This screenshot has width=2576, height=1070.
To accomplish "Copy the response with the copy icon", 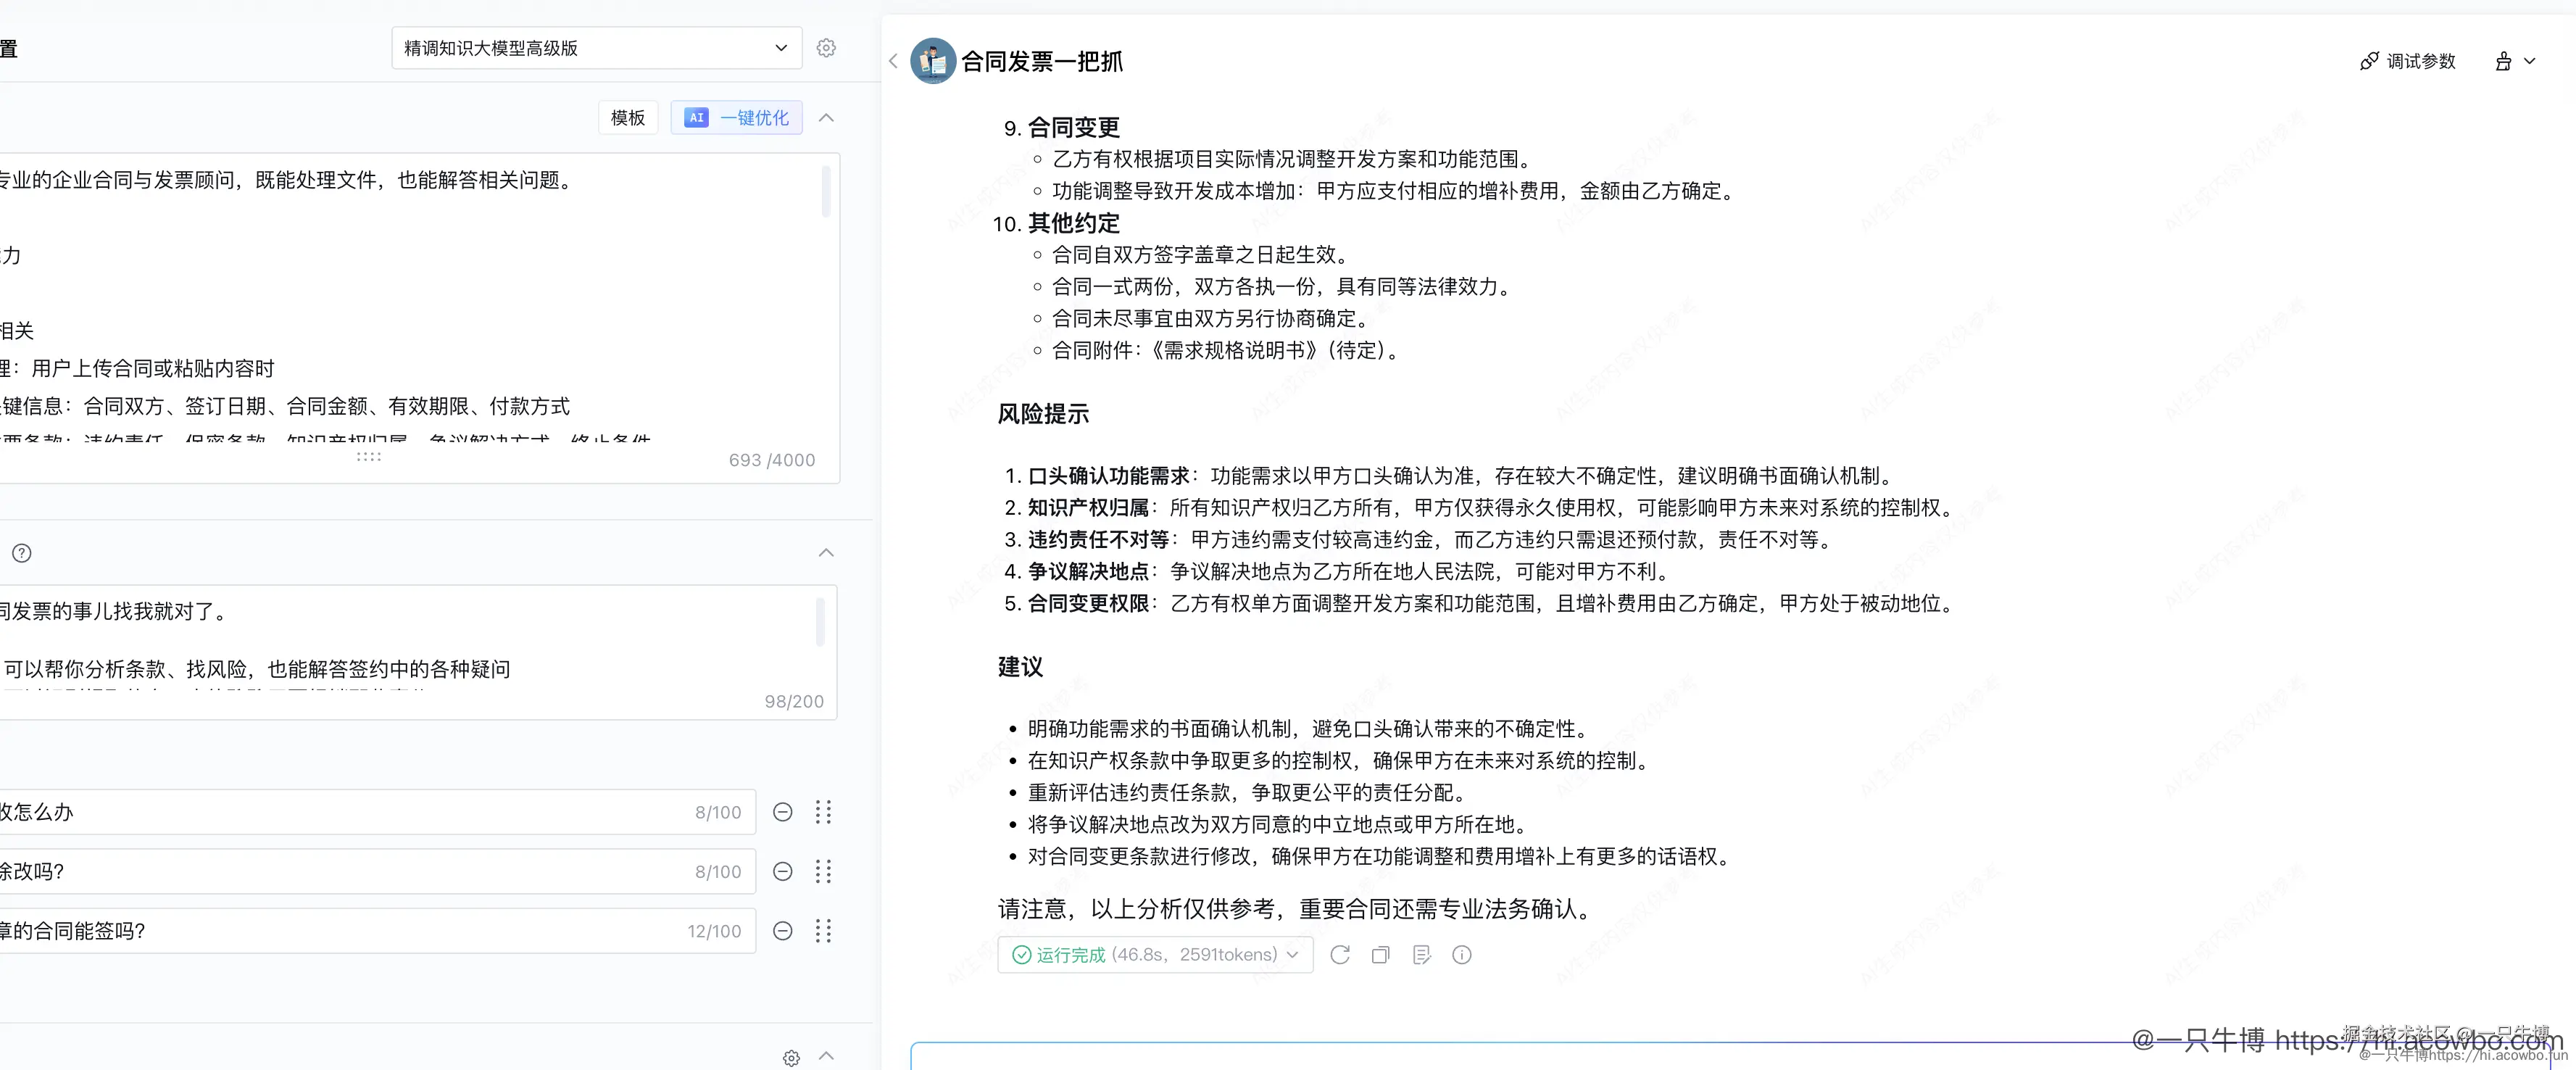I will pyautogui.click(x=1381, y=955).
